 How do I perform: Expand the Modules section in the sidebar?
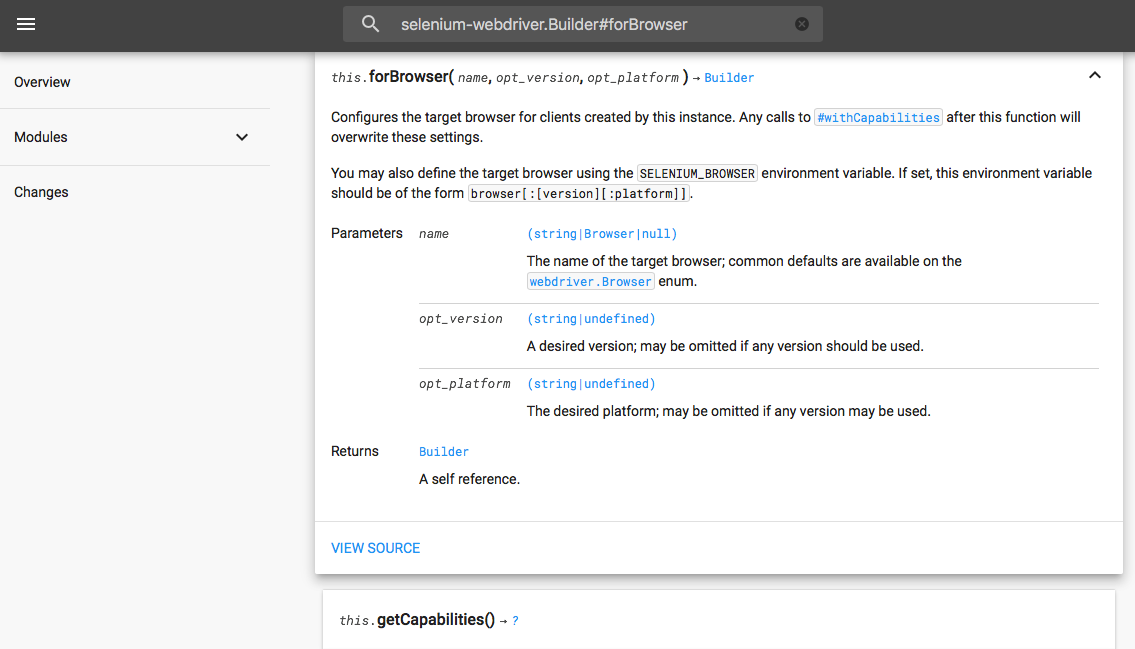coord(241,137)
